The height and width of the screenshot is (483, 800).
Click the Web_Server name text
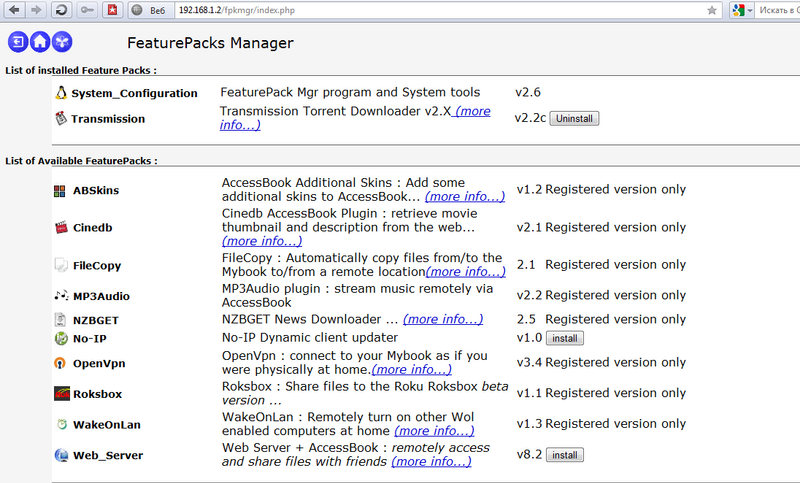108,455
